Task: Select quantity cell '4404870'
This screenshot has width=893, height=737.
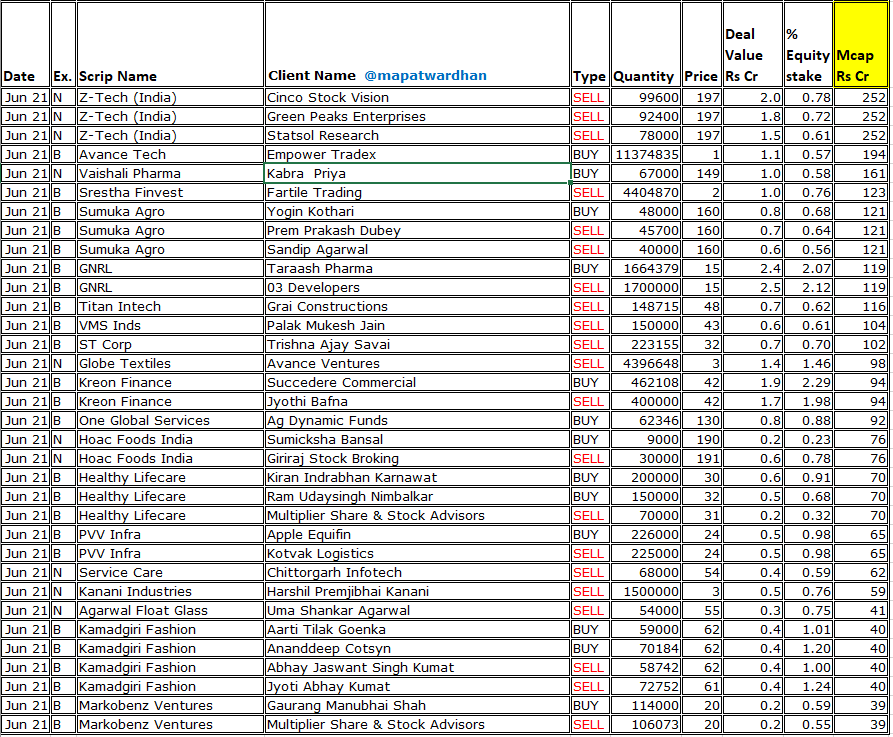Action: [x=646, y=193]
